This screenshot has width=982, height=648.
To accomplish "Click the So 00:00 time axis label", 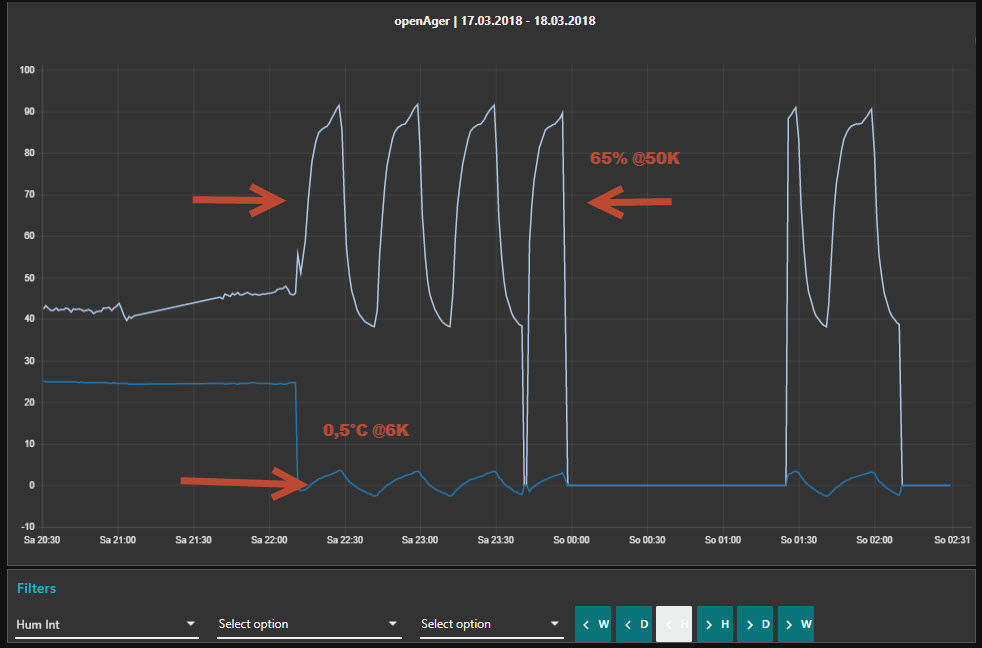I will pyautogui.click(x=571, y=540).
